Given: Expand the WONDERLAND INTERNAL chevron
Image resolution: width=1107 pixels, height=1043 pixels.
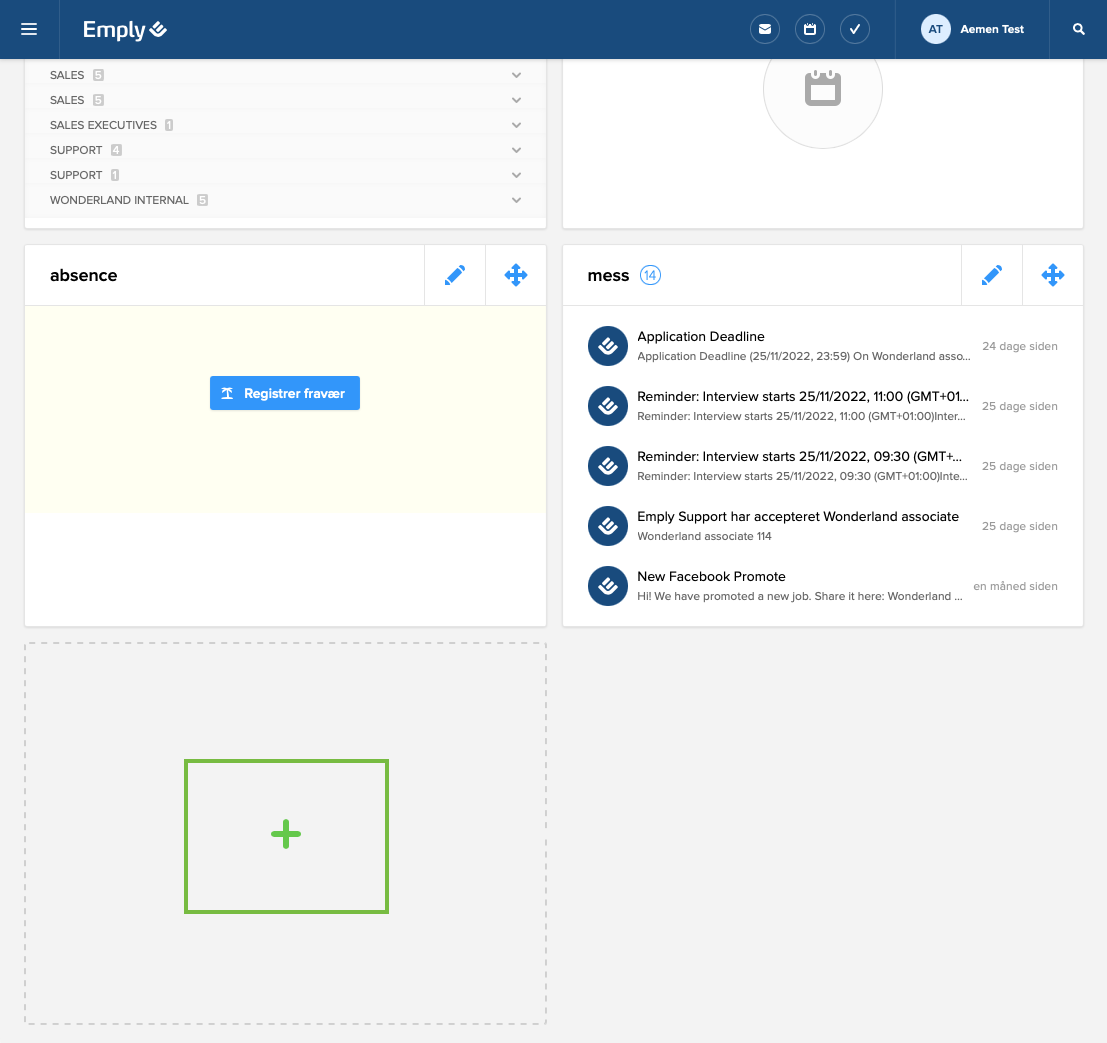Looking at the screenshot, I should 516,200.
